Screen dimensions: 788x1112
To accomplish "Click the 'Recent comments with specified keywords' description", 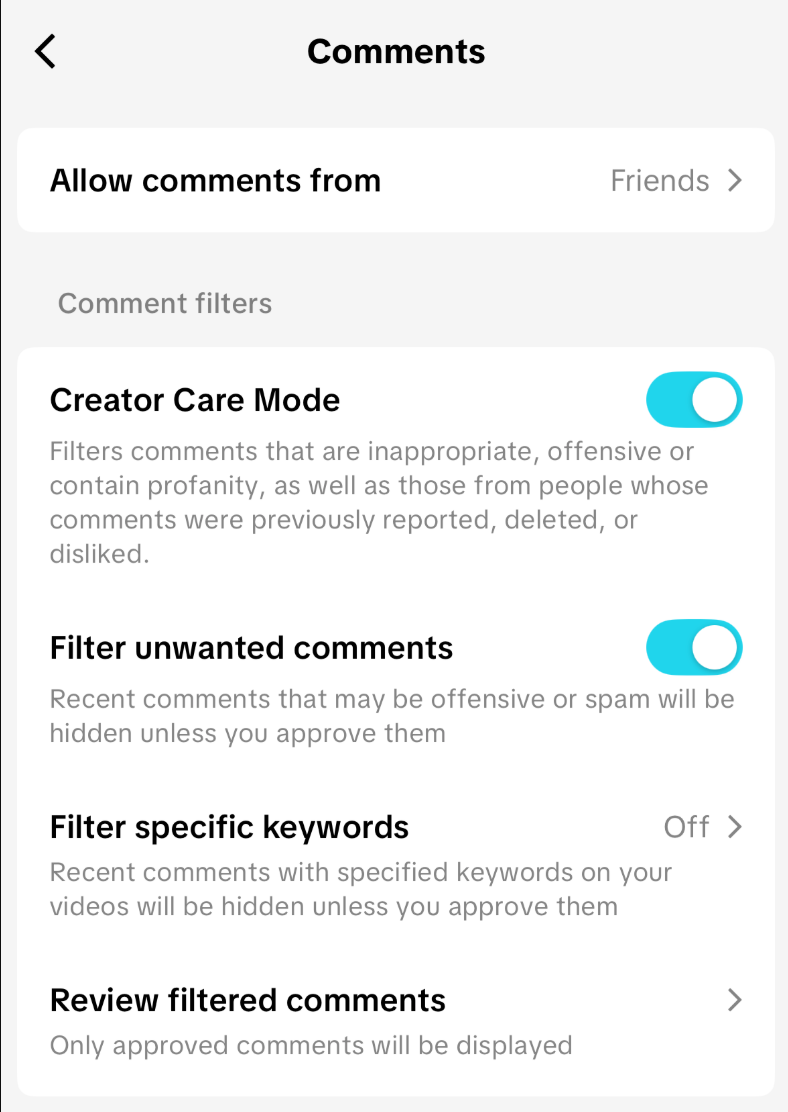I will (360, 889).
